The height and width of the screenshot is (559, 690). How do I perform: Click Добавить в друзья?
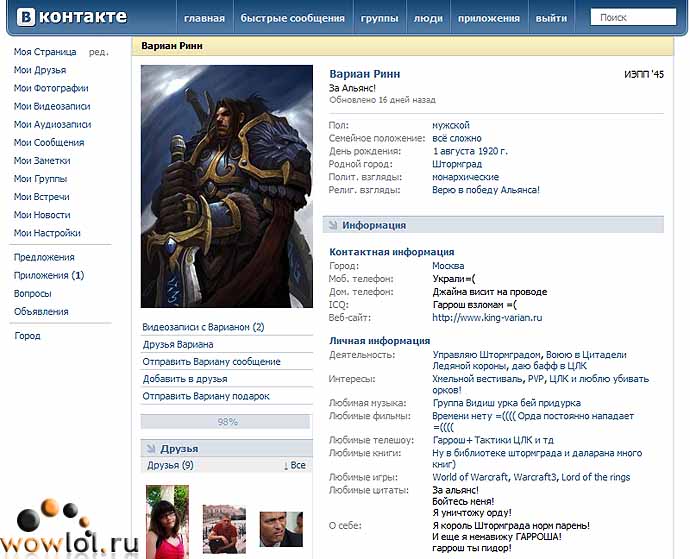185,379
